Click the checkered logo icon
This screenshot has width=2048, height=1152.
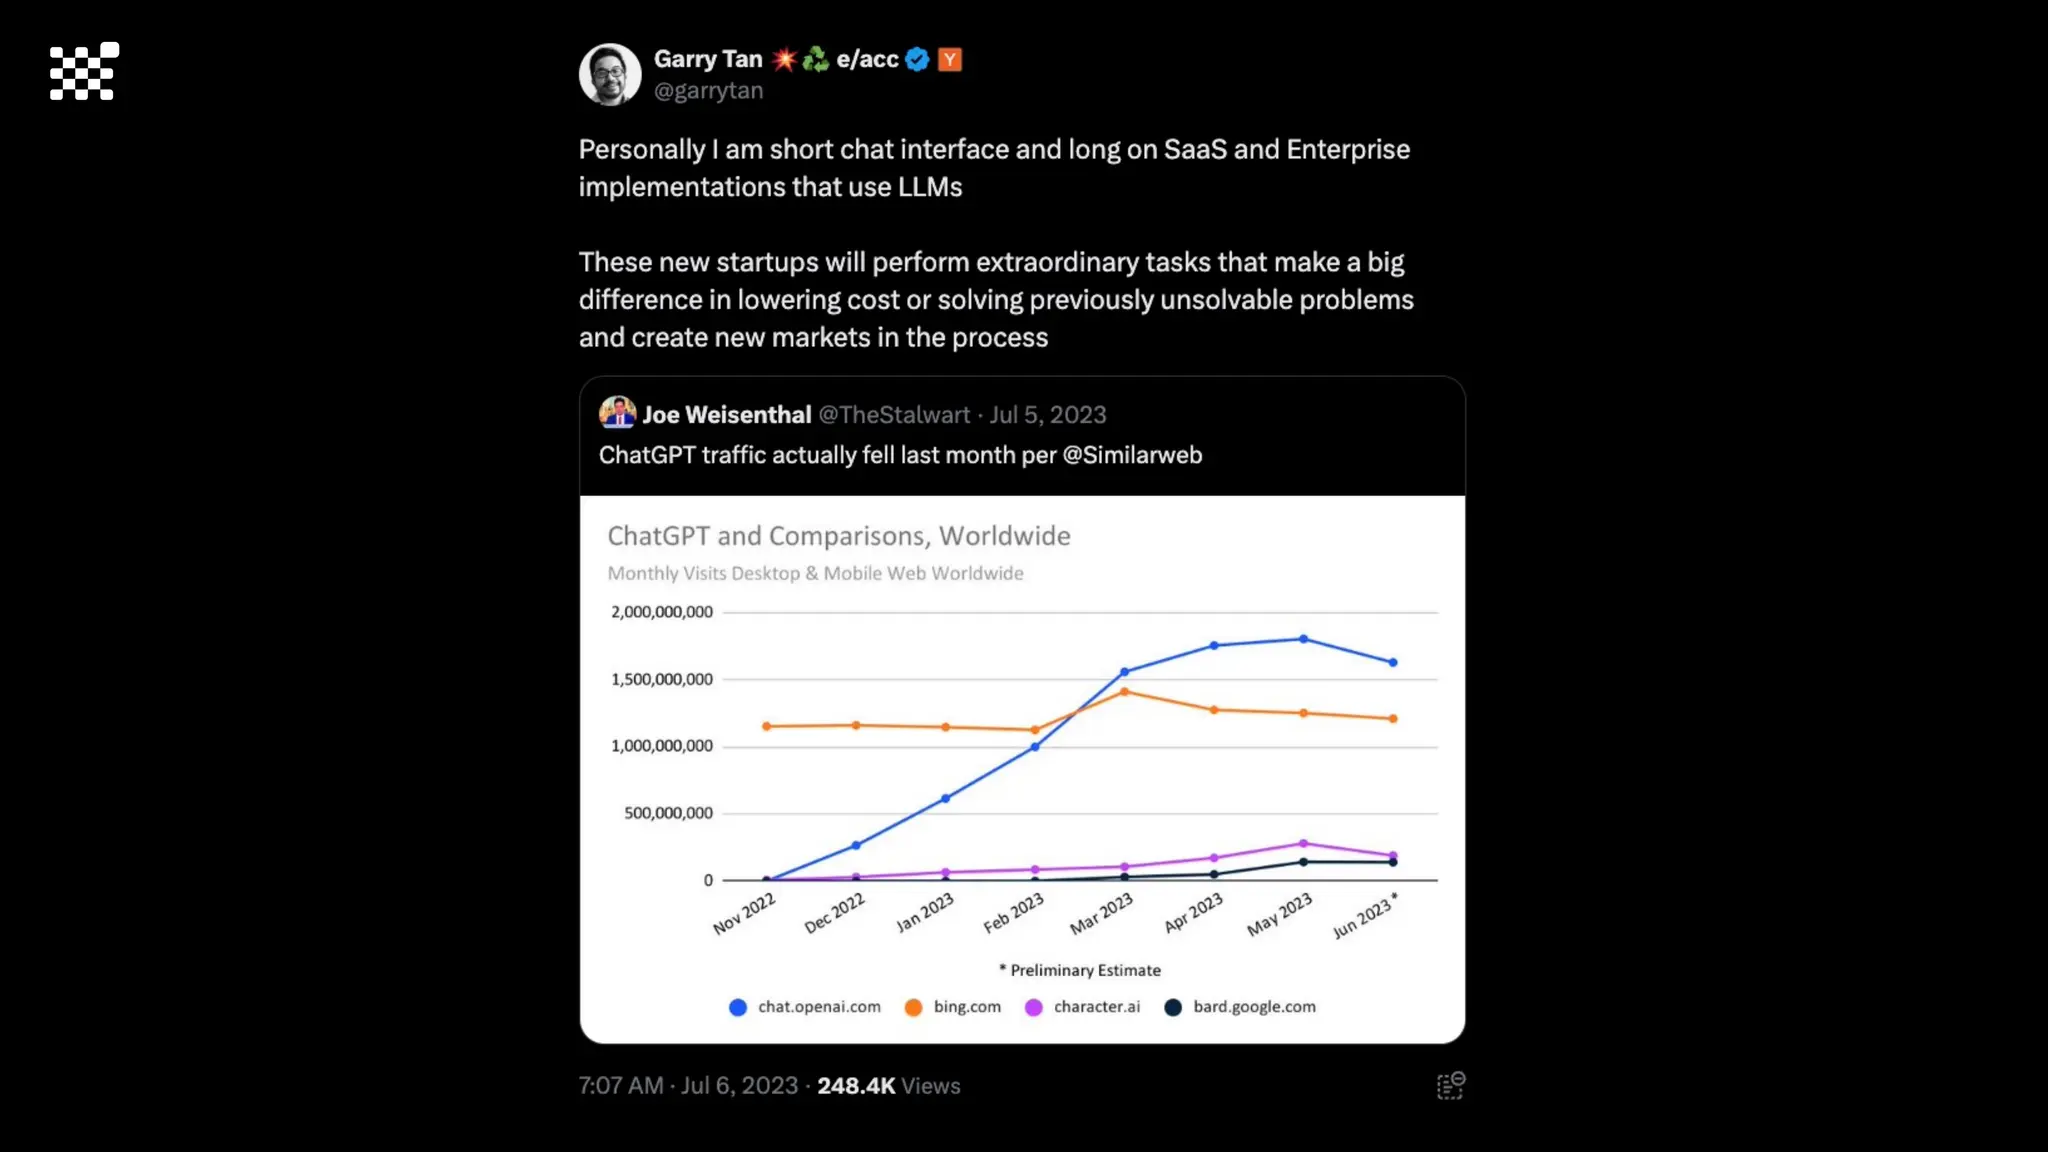pyautogui.click(x=84, y=71)
